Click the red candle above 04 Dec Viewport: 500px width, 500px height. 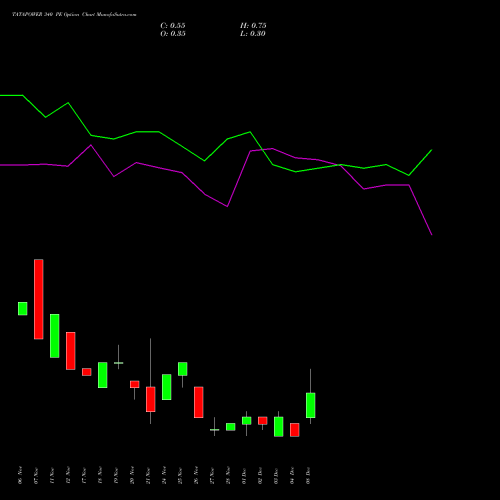[295, 430]
